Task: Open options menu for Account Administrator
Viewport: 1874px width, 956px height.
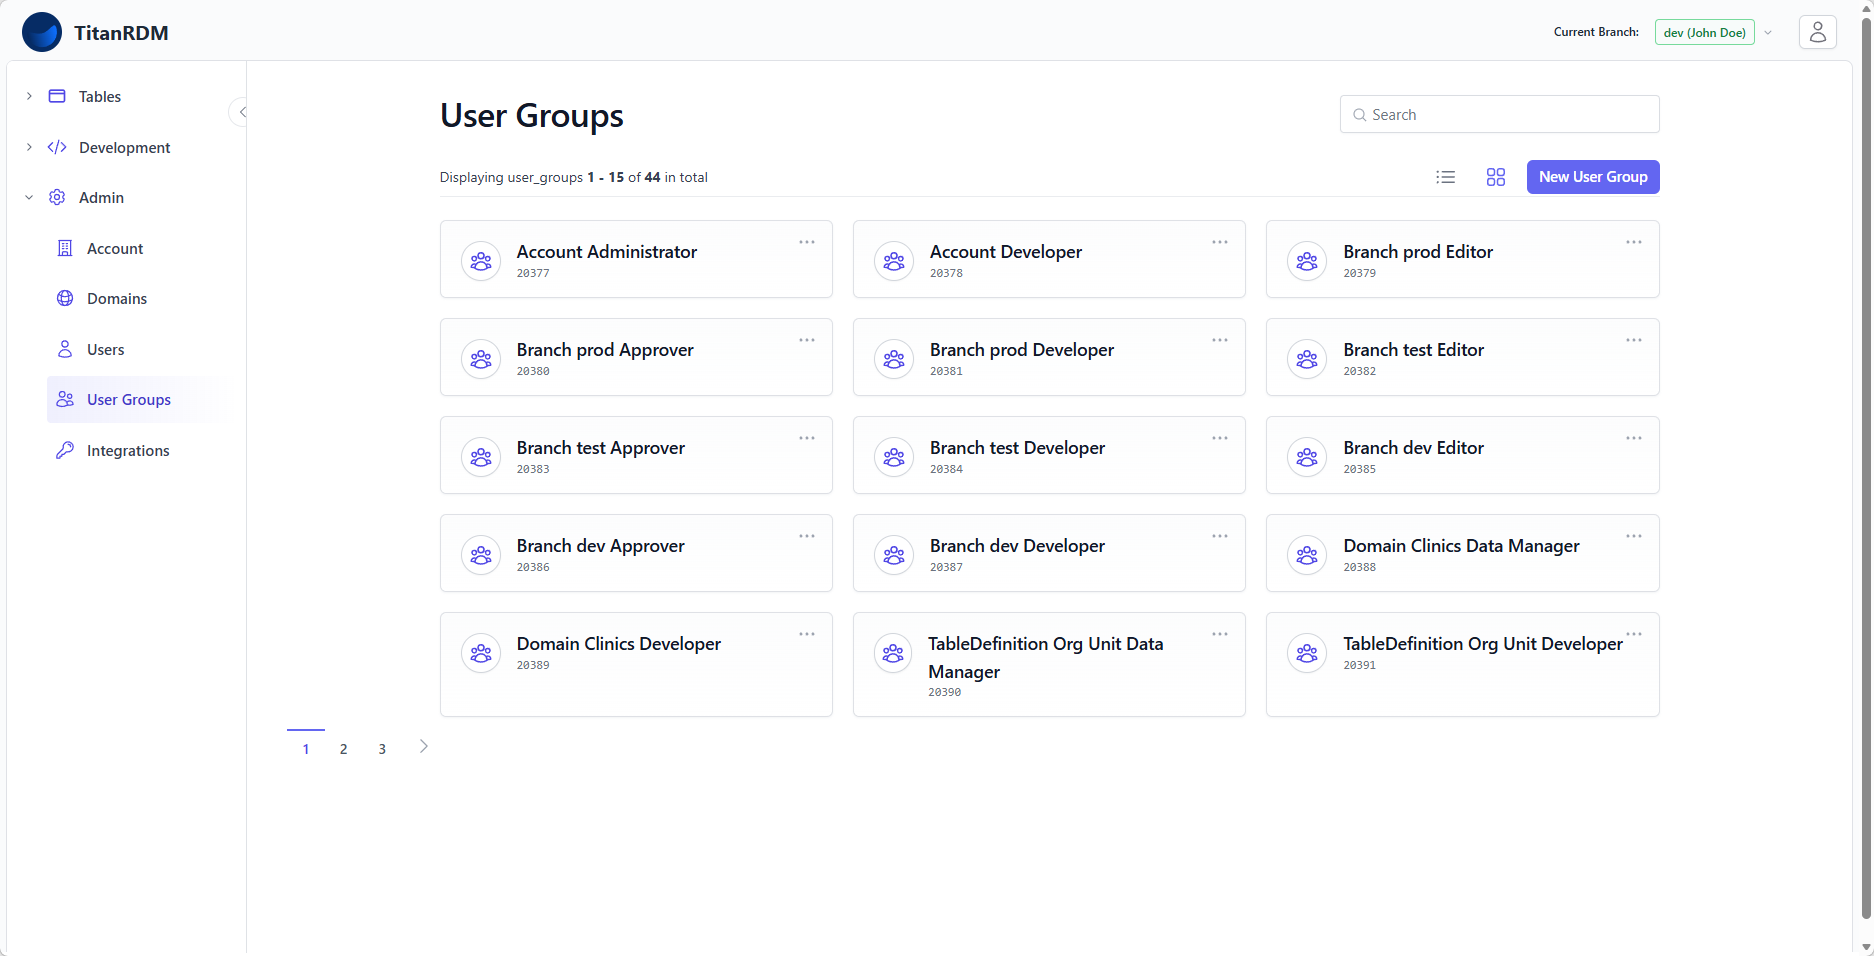Action: (807, 242)
